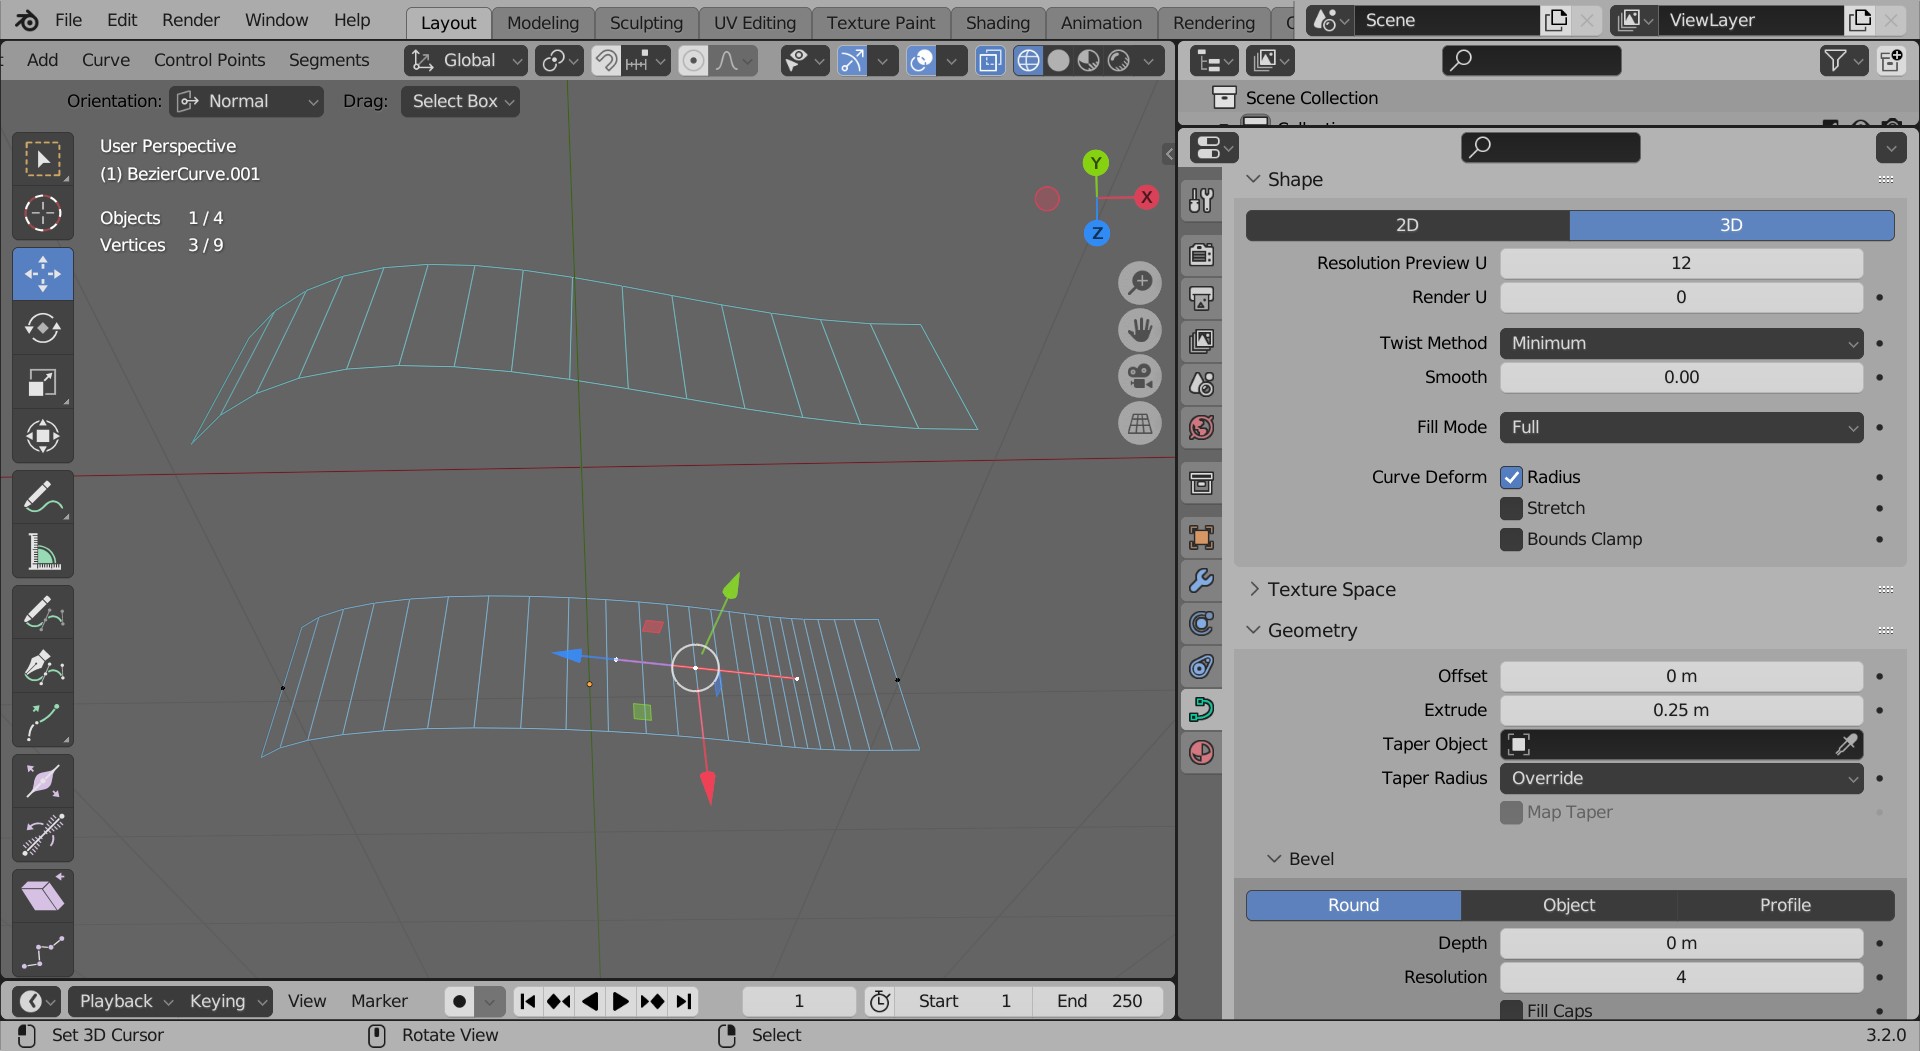
Task: Open Object Data curve properties tab
Action: pyautogui.click(x=1201, y=709)
